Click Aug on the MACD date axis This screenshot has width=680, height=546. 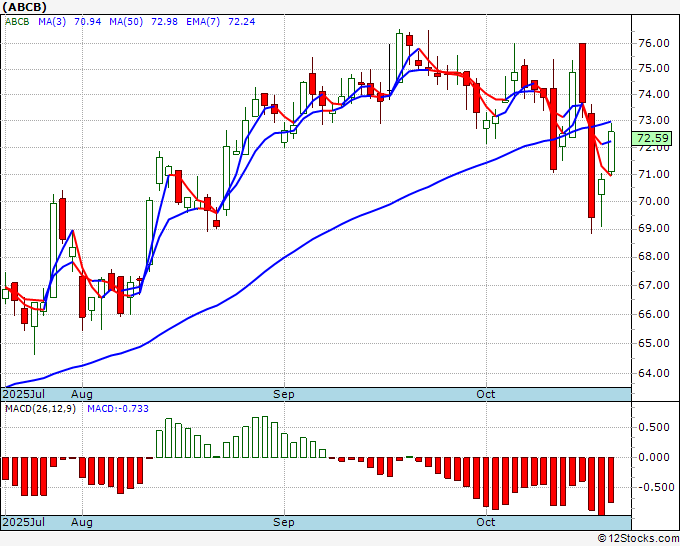82,522
